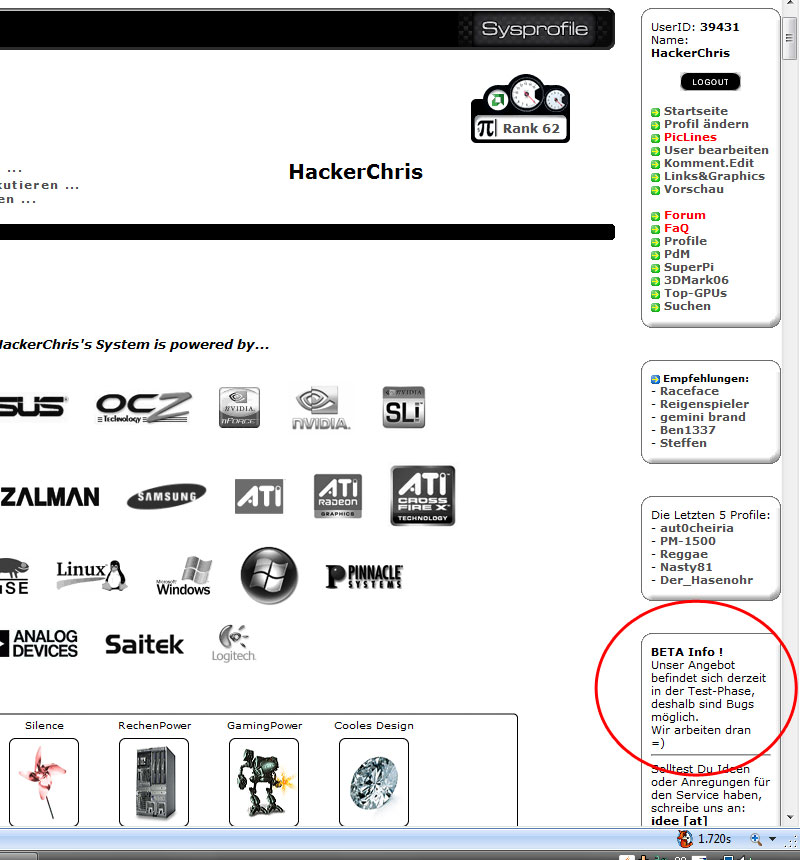Open Komment.Edit

pyautogui.click(x=709, y=163)
